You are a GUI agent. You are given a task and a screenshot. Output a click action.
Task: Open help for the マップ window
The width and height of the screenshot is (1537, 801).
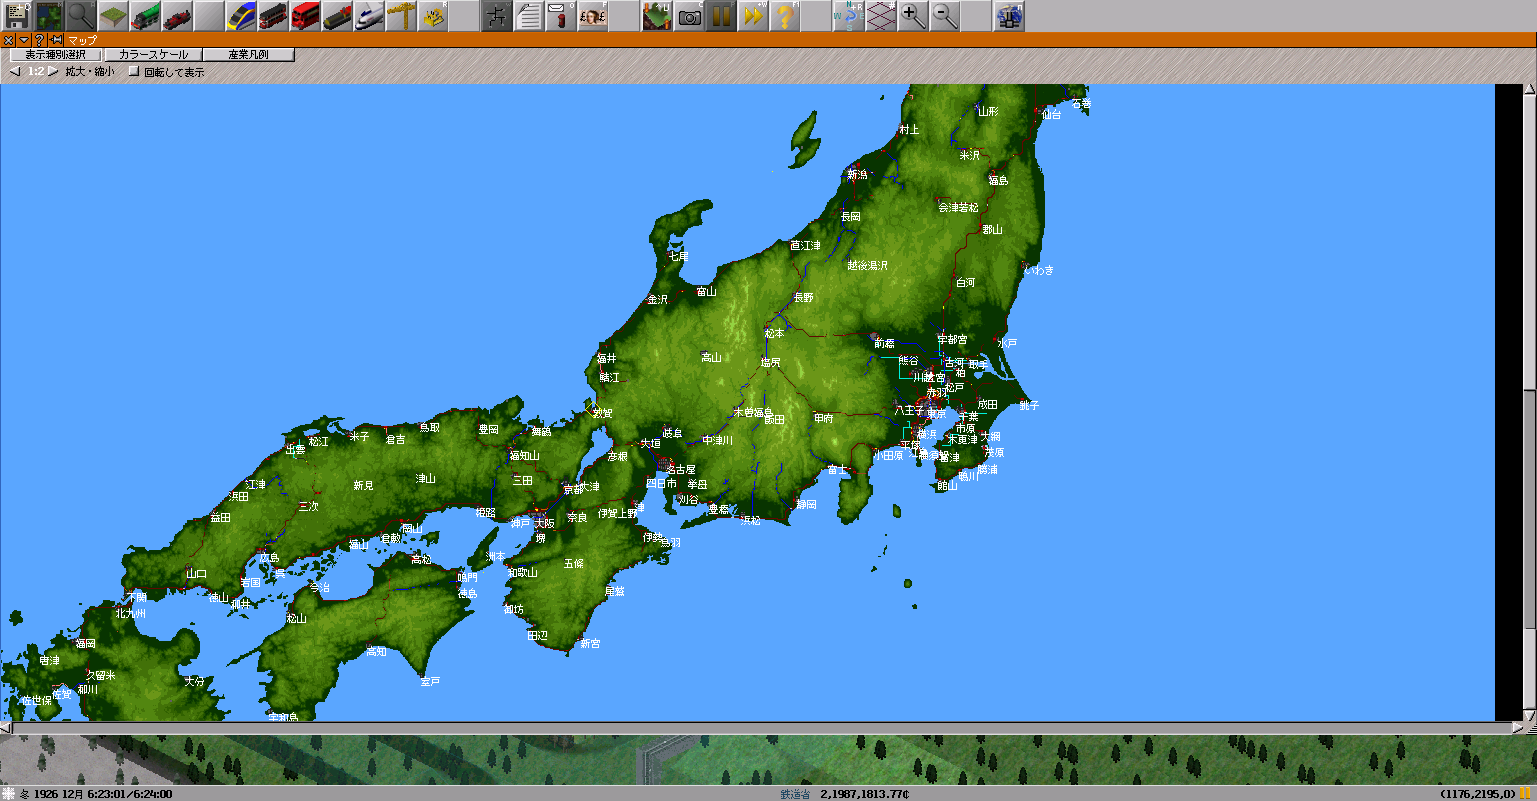40,40
